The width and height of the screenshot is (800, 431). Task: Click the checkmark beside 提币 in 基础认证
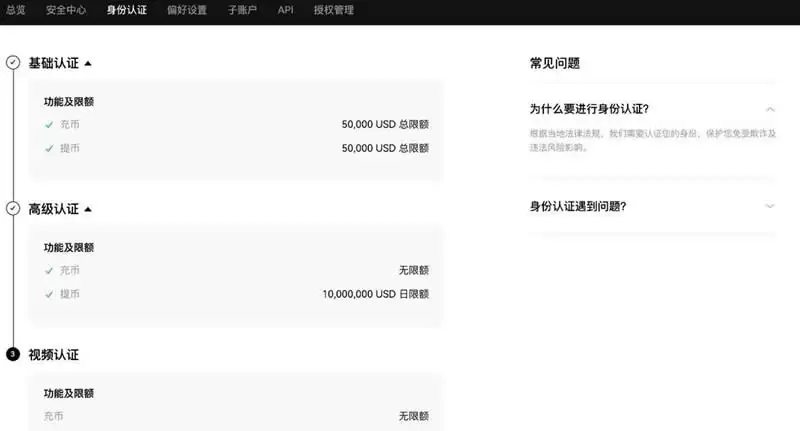(49, 148)
